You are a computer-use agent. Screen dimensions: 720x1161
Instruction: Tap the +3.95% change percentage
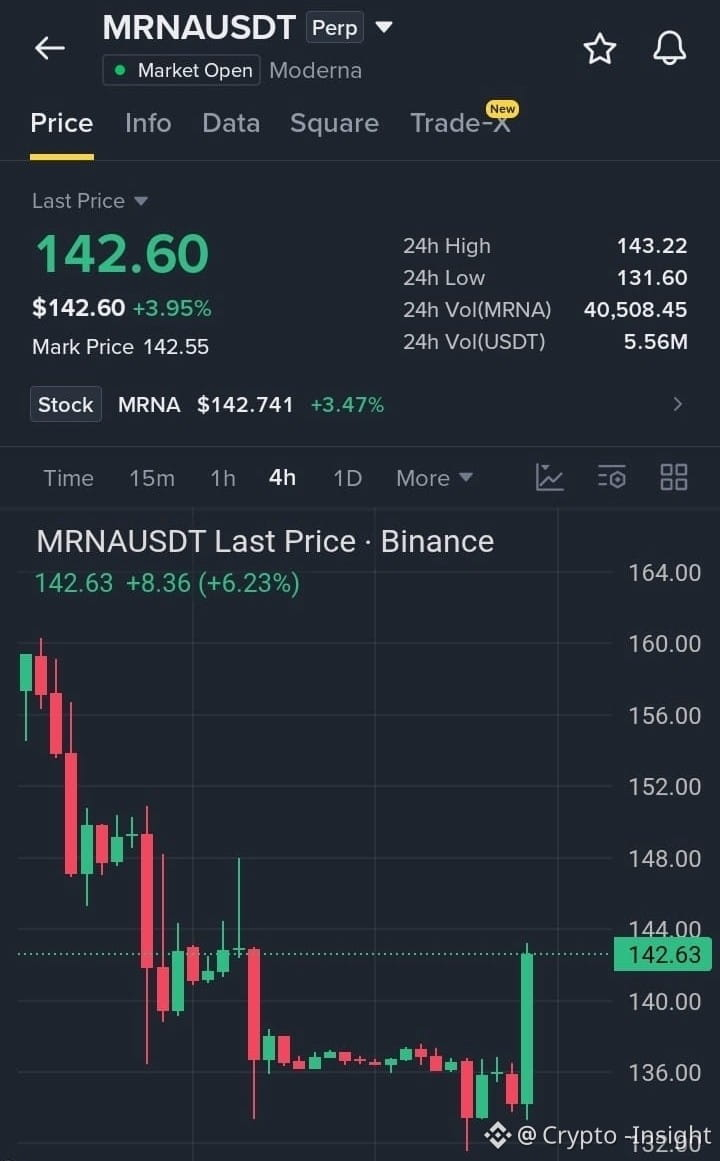[172, 308]
